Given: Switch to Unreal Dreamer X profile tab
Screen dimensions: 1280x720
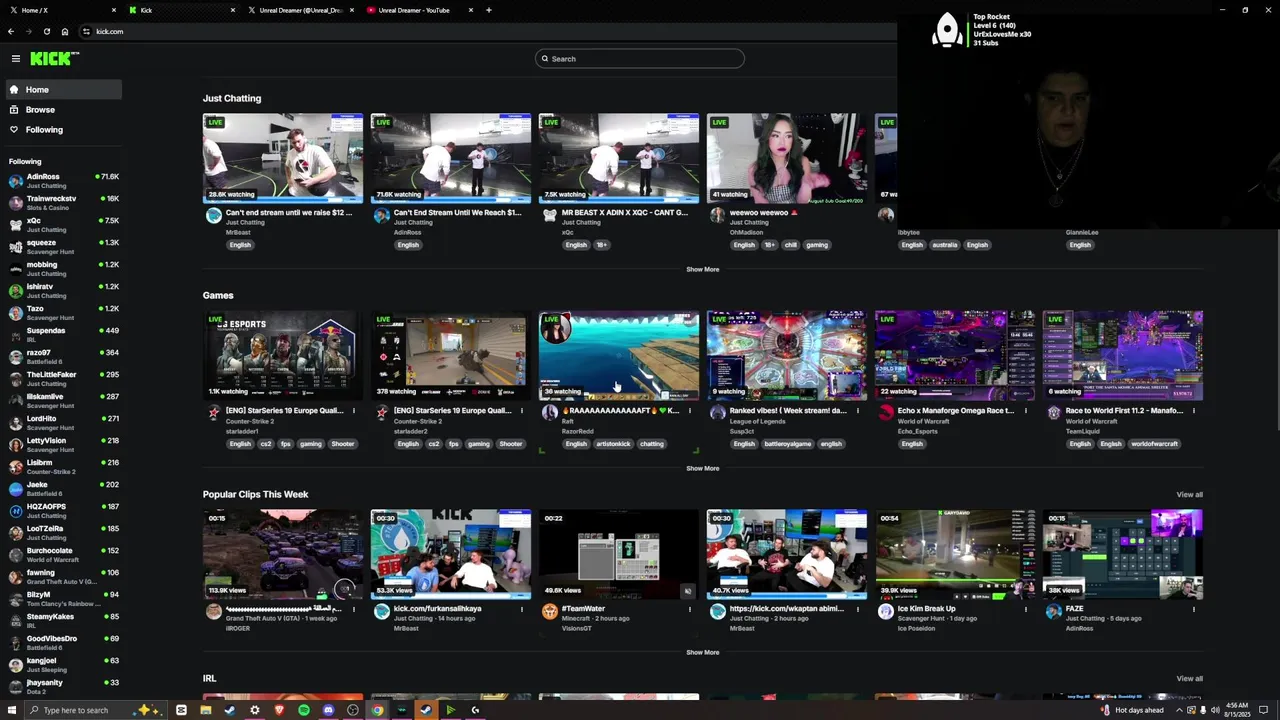Looking at the screenshot, I should click(298, 10).
